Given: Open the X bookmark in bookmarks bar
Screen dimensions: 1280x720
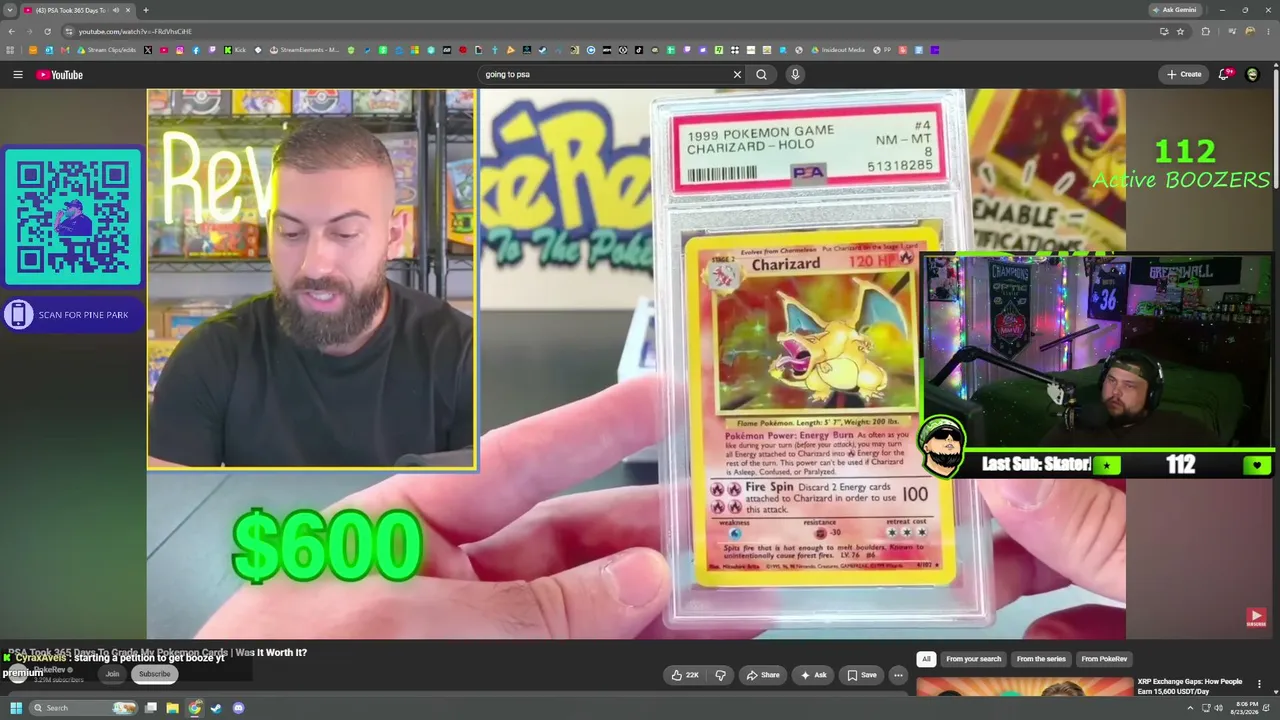Looking at the screenshot, I should [148, 50].
